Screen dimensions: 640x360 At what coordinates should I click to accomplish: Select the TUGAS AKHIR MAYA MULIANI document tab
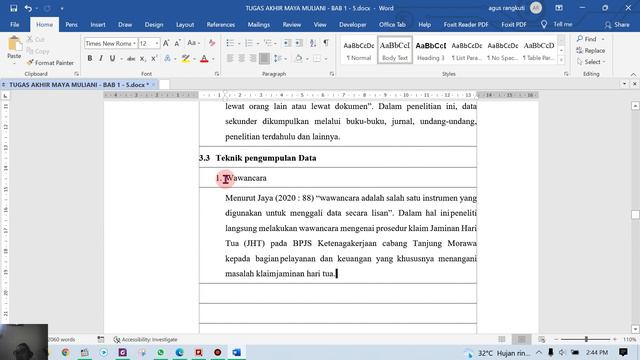tap(79, 84)
